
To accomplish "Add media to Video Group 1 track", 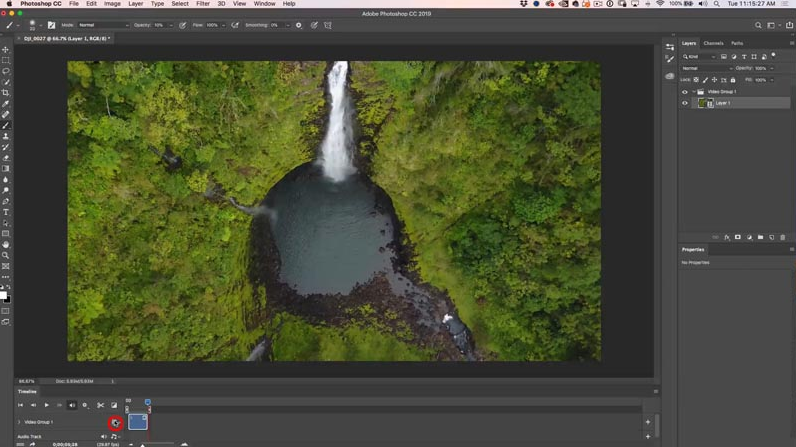I will pyautogui.click(x=648, y=422).
